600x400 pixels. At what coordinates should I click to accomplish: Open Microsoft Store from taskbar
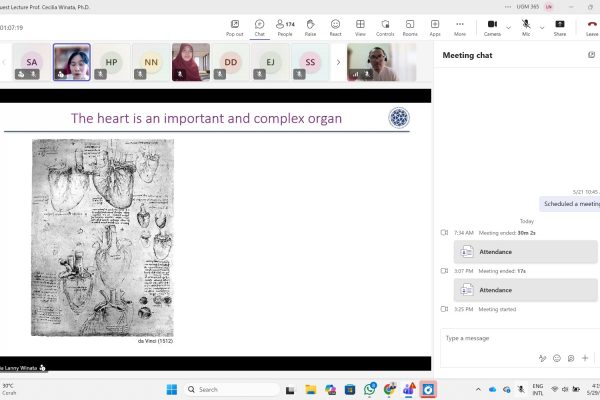[350, 390]
